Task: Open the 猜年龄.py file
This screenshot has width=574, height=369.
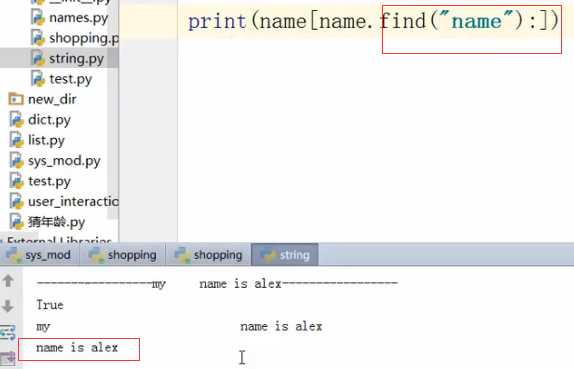Action: (56, 222)
